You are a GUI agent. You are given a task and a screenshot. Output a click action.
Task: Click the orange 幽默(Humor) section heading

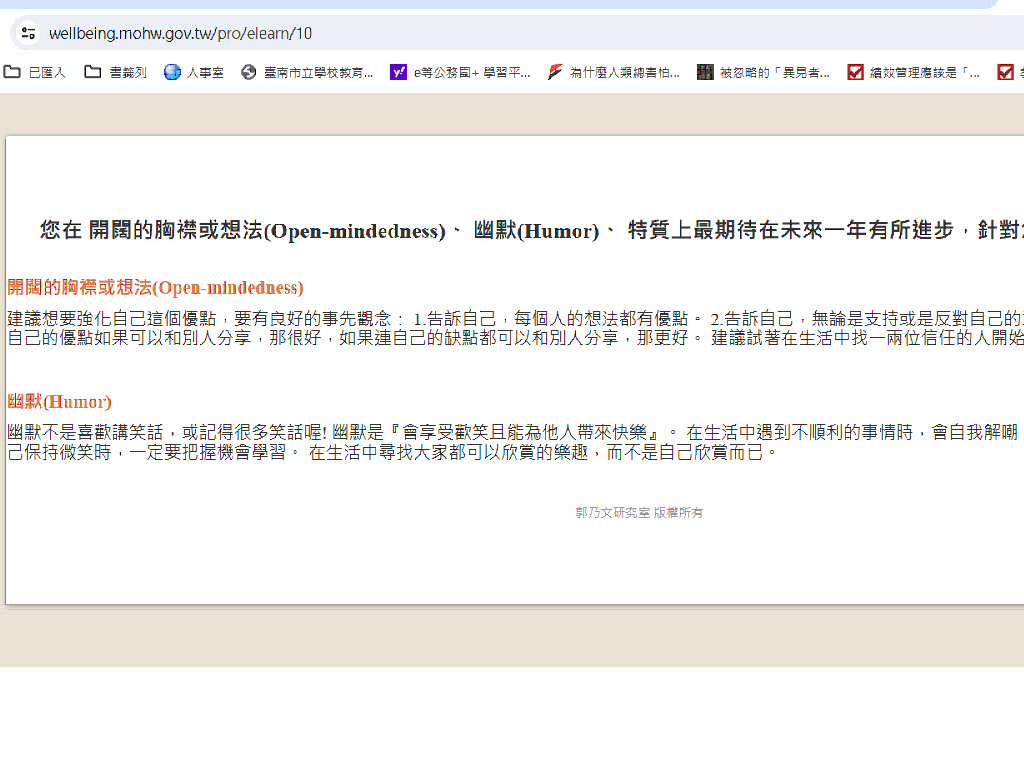coord(59,402)
